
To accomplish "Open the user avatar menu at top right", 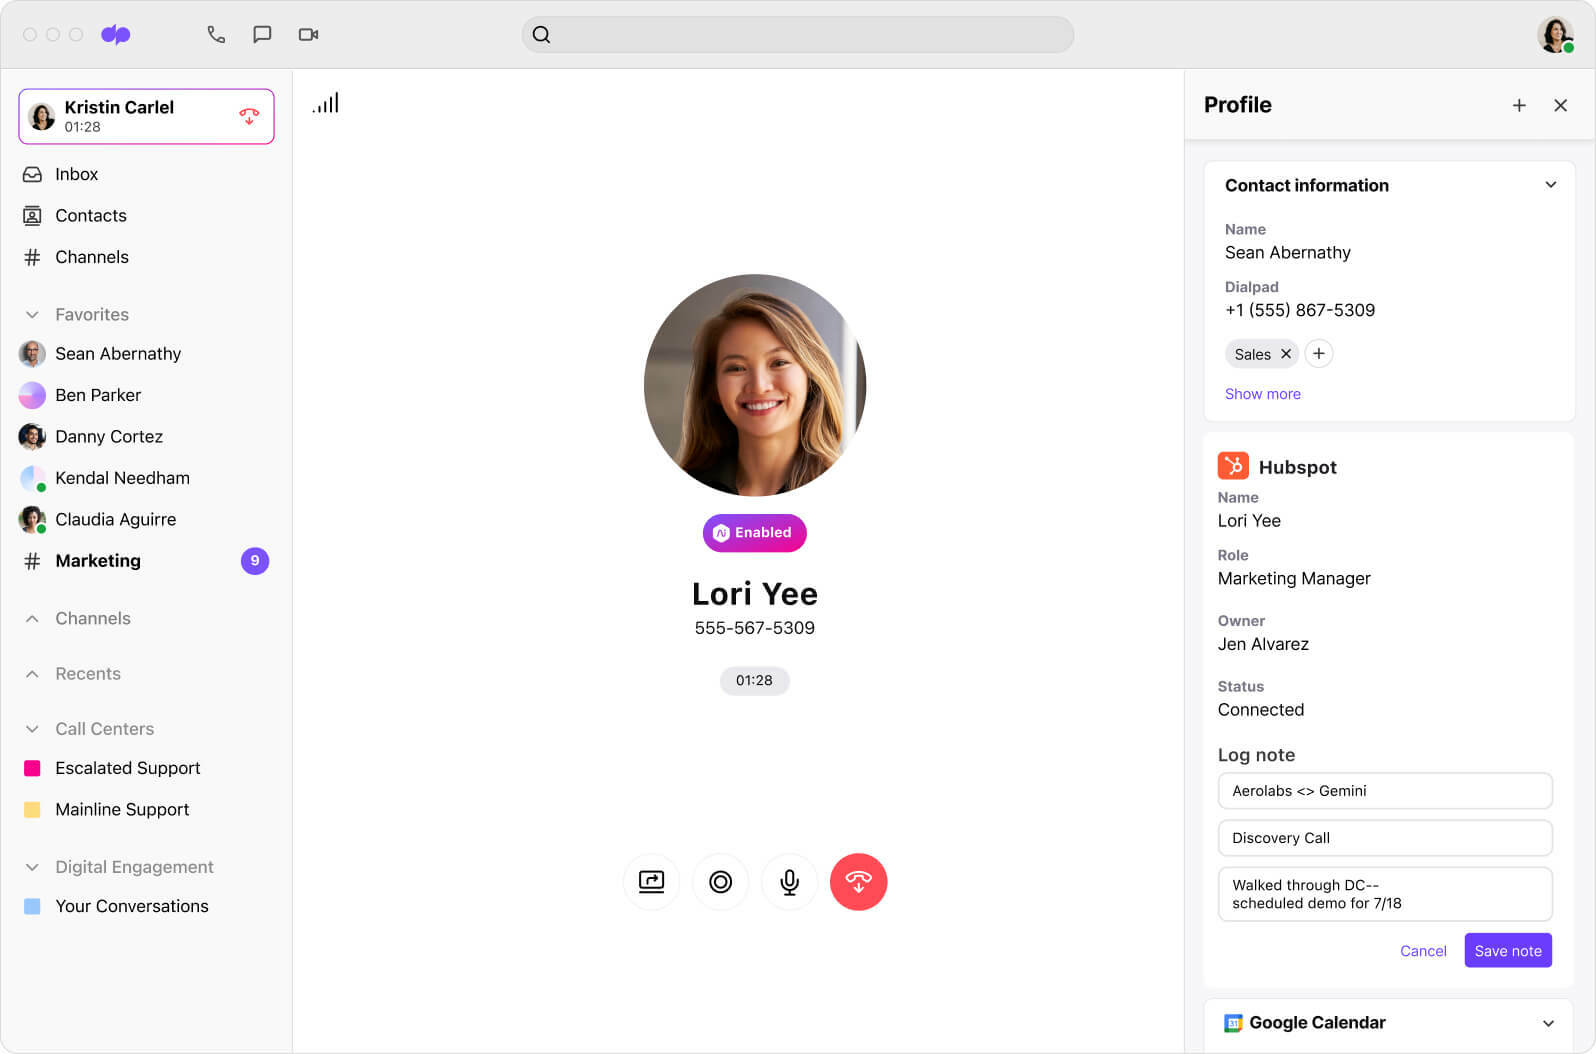I will click(1555, 34).
